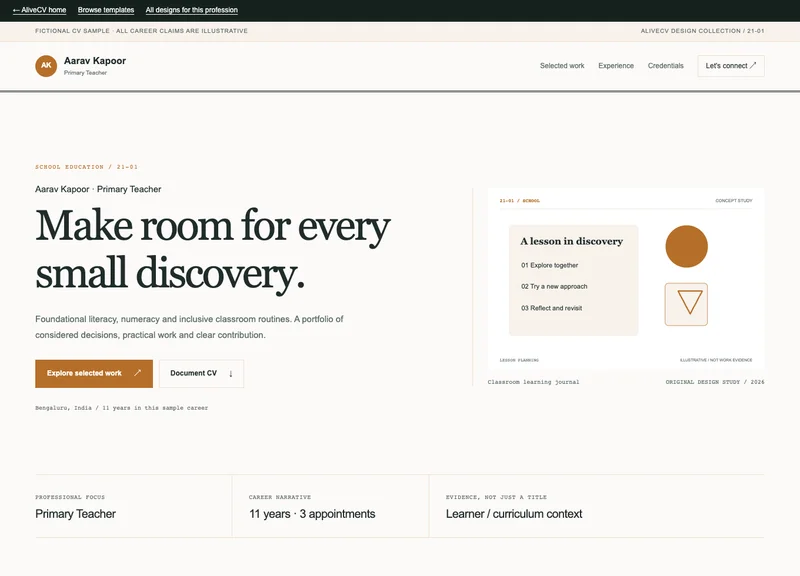Click the 'CAREER NARRATIVE' label
Viewport: 800px width, 576px height.
pos(280,497)
